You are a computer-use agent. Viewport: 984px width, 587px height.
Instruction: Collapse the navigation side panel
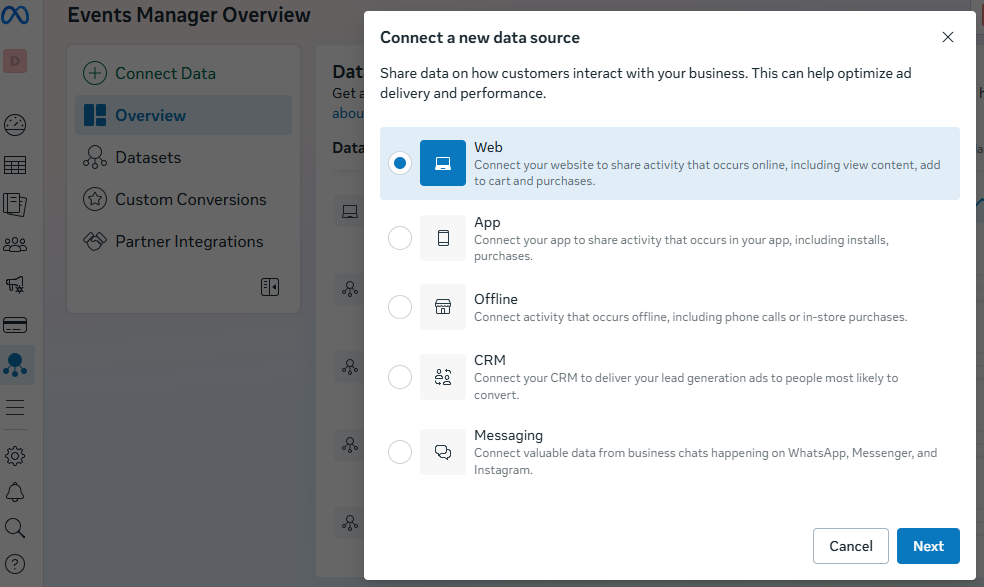click(269, 287)
